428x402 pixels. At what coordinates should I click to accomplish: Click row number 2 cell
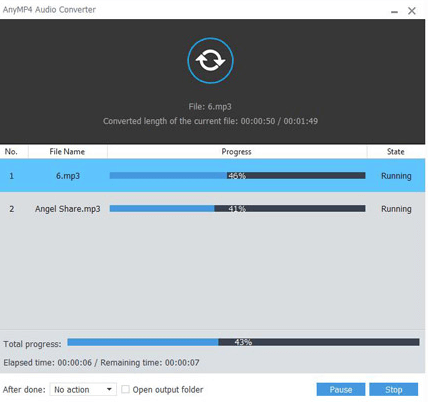tap(12, 209)
